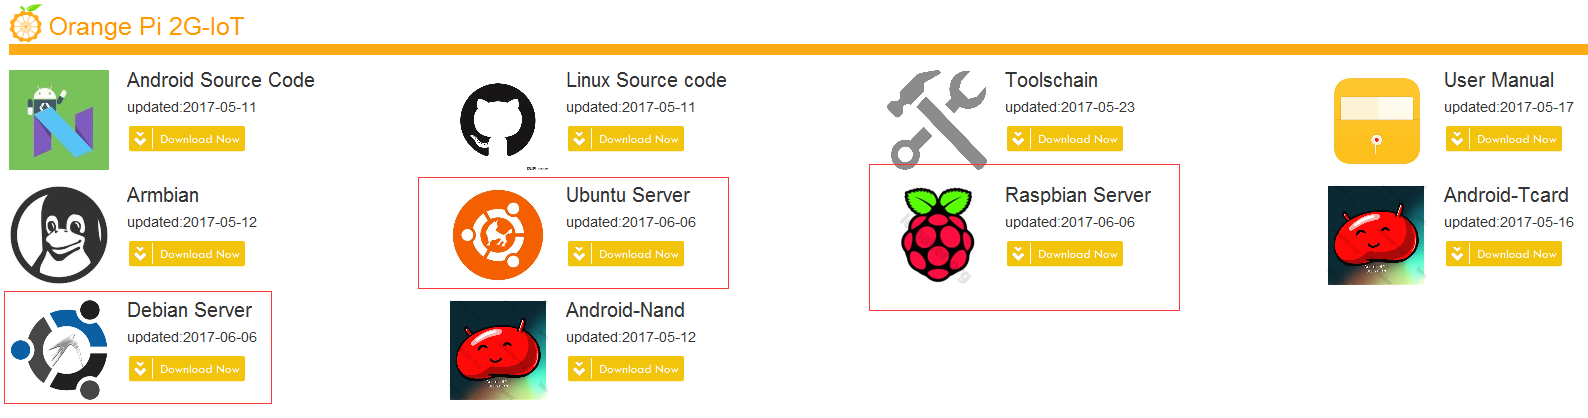Click the Debian Server title

[189, 310]
